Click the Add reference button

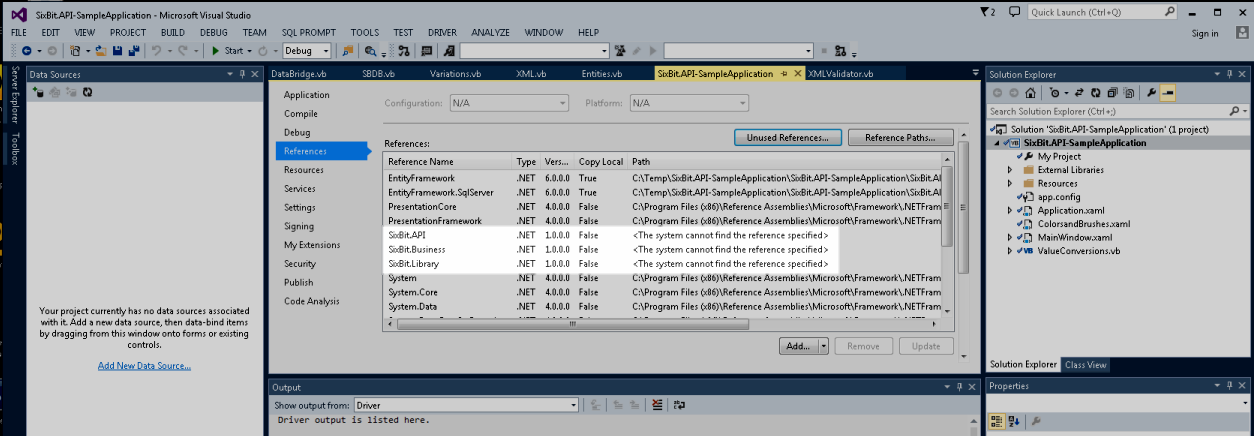coord(798,346)
